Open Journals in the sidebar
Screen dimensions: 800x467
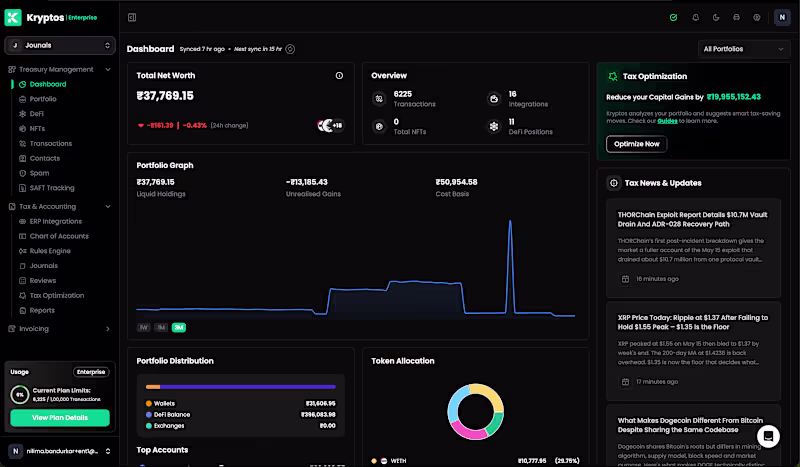pos(43,266)
